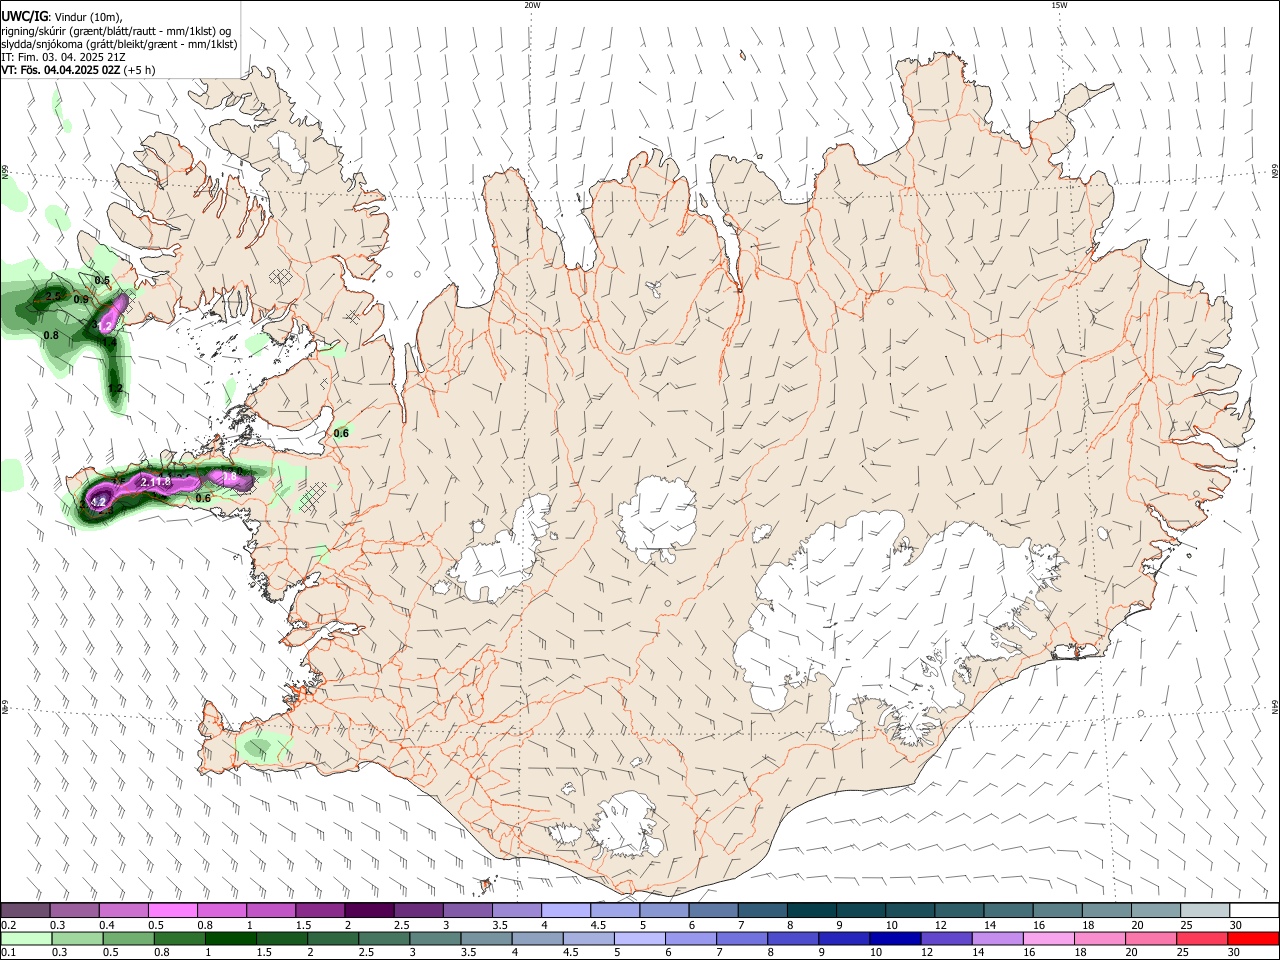Click the 15W longitude label
Viewport: 1280px width, 960px height.
click(1059, 5)
